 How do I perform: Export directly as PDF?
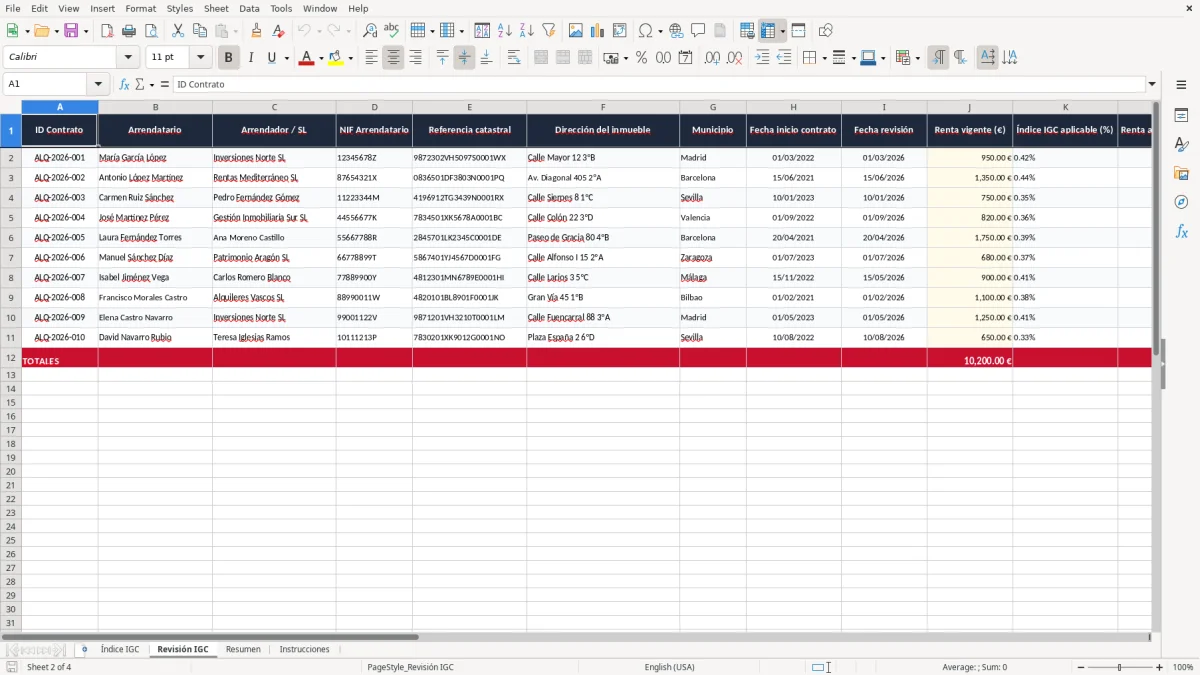point(107,31)
